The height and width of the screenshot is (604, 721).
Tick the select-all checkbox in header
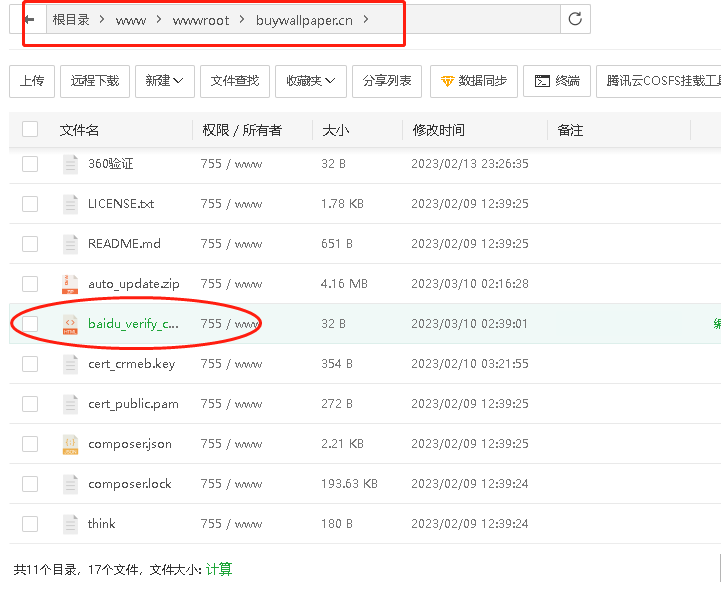click(30, 129)
